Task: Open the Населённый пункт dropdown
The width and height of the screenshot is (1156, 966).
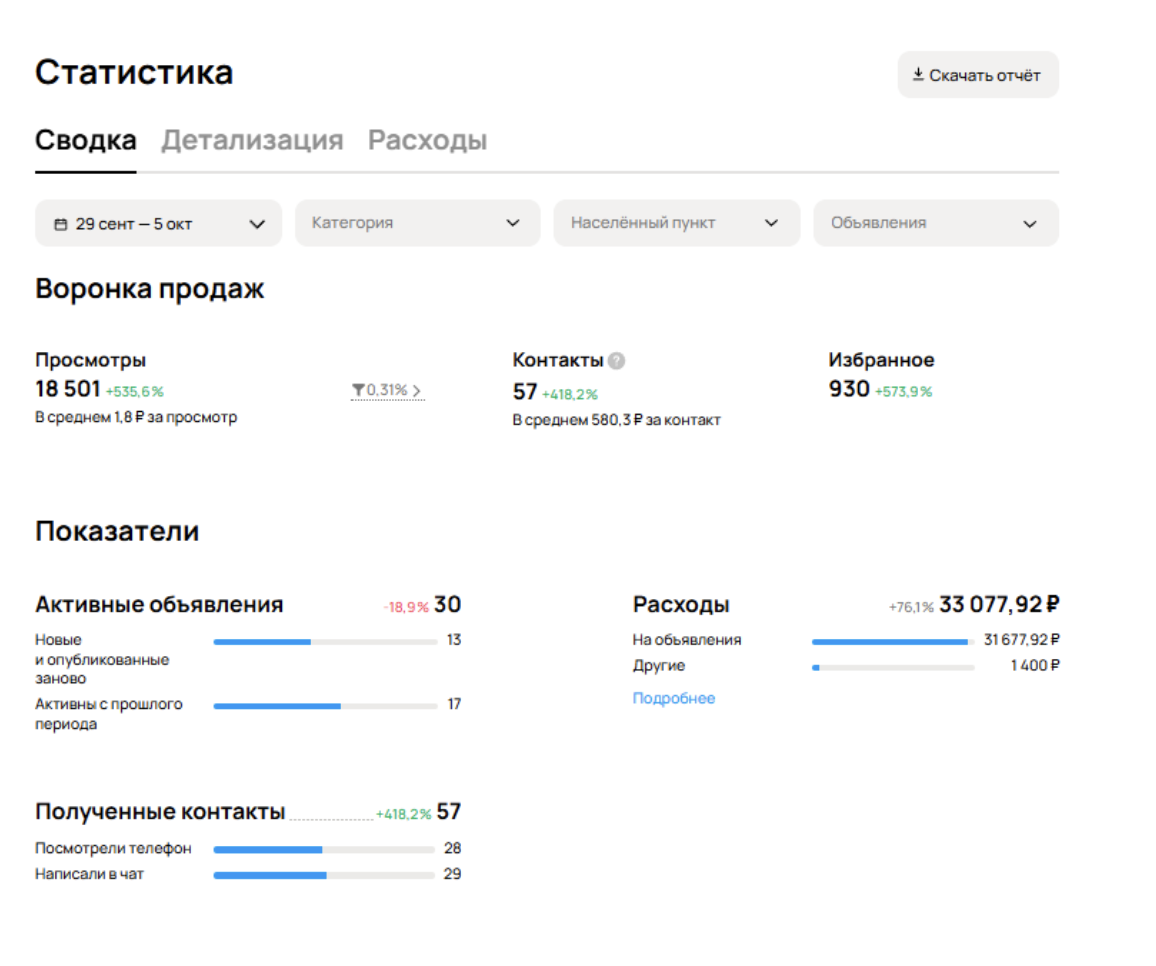Action: tap(676, 223)
